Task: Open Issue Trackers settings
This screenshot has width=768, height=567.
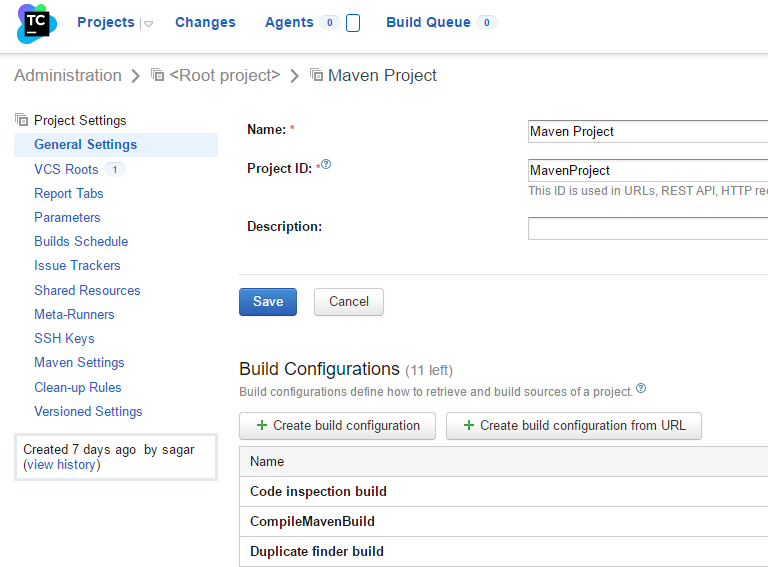Action: 77,265
